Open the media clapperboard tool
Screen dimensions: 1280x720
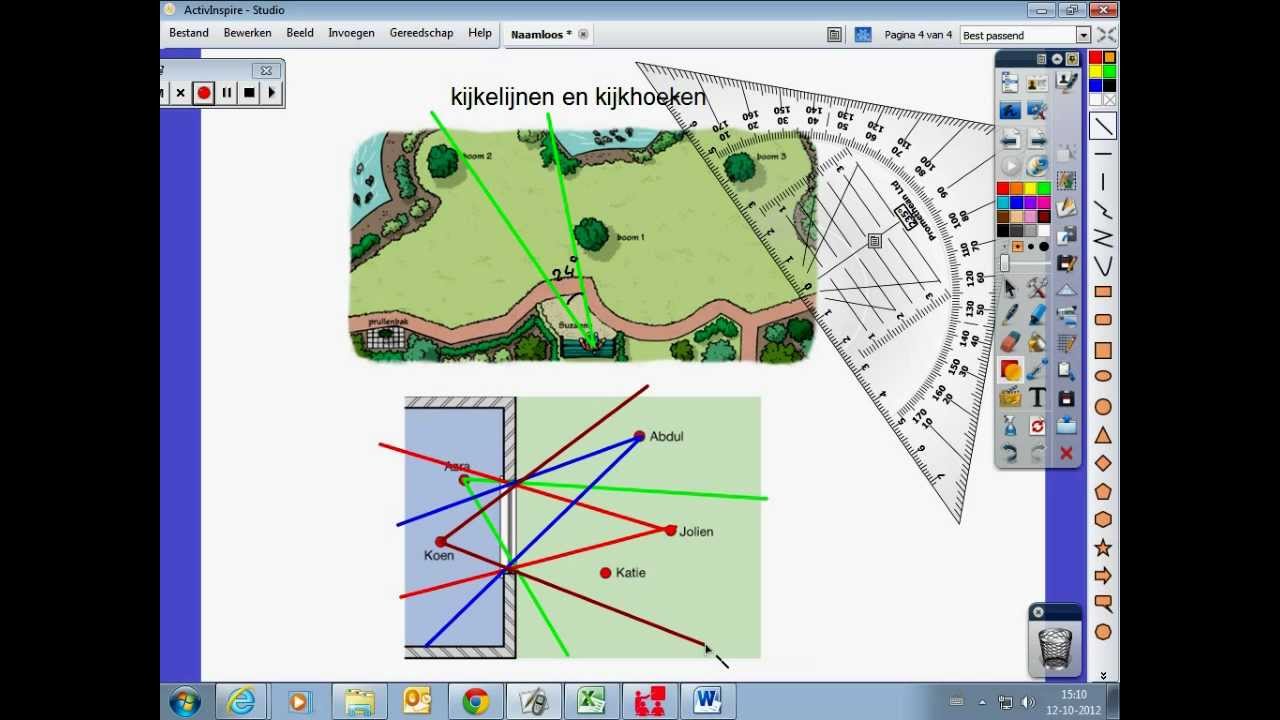1010,398
